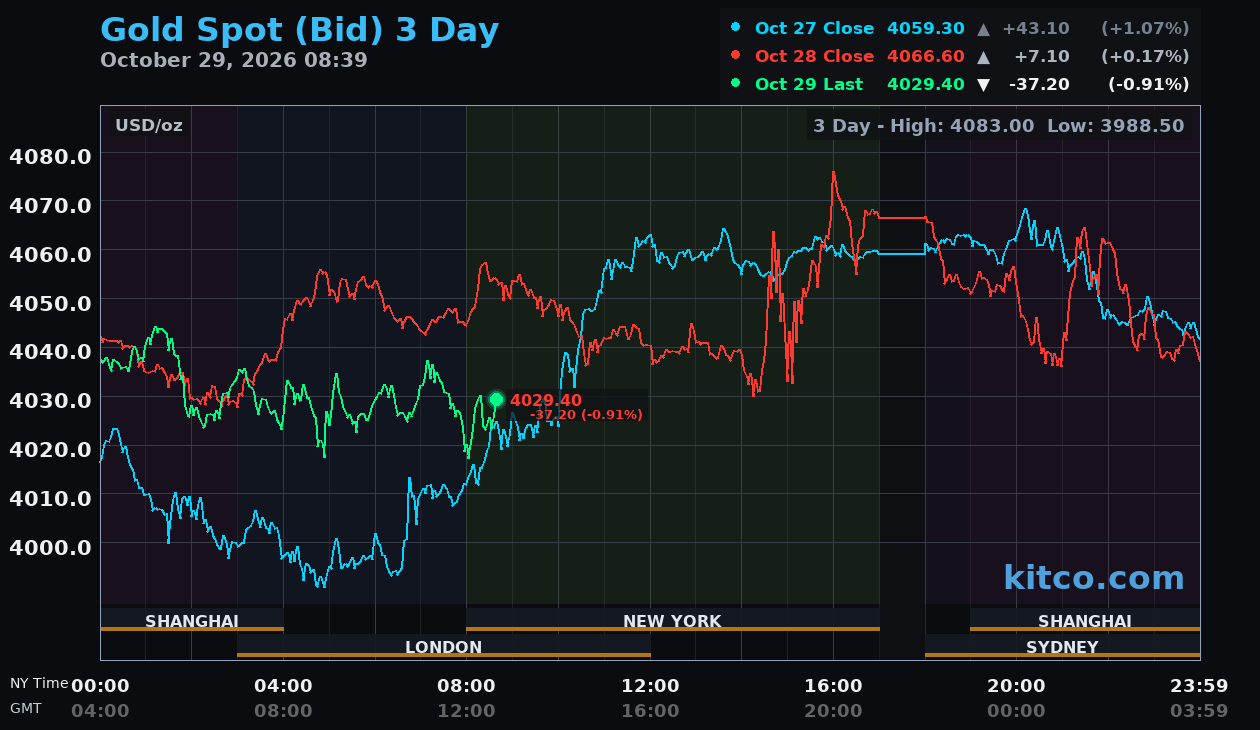Image resolution: width=1260 pixels, height=730 pixels.
Task: Click the first SHANGHAI session bar
Action: pyautogui.click(x=192, y=620)
